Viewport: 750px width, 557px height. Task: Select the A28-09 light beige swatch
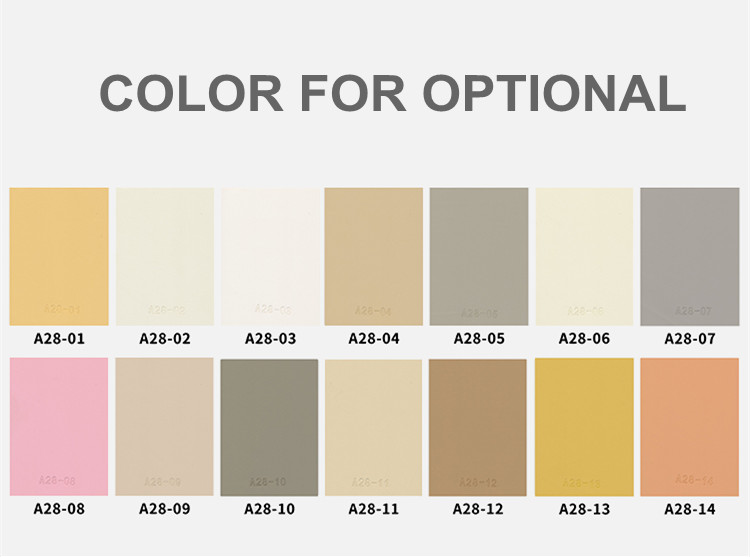[x=164, y=426]
